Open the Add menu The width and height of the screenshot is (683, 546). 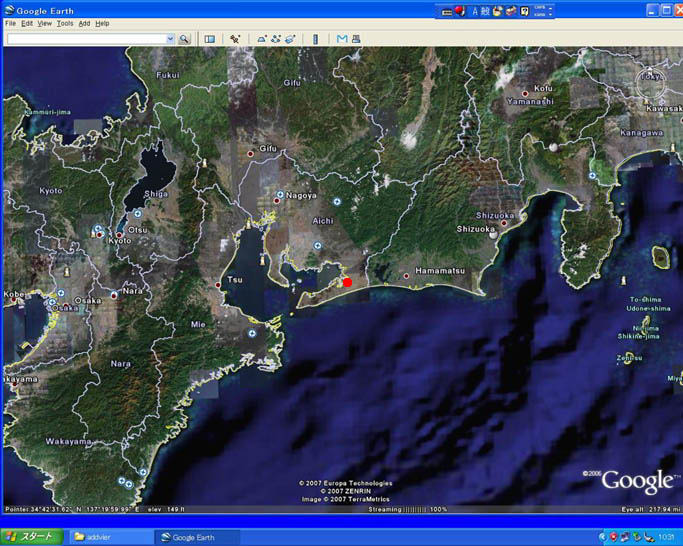click(x=84, y=24)
